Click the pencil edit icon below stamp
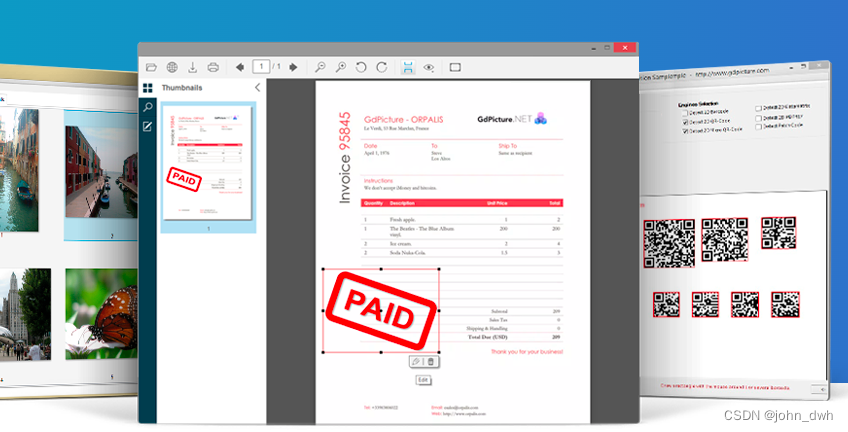The width and height of the screenshot is (848, 432). (416, 362)
